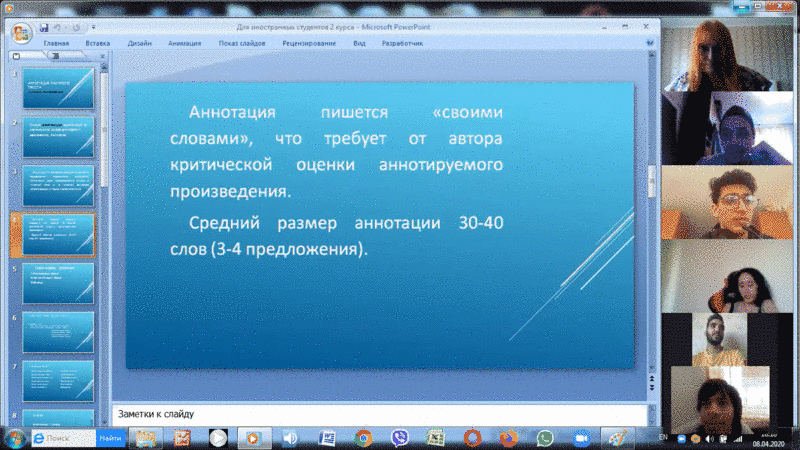Expand the Customize Quick Access Toolbar dropdown
800x450 pixels.
click(x=92, y=28)
